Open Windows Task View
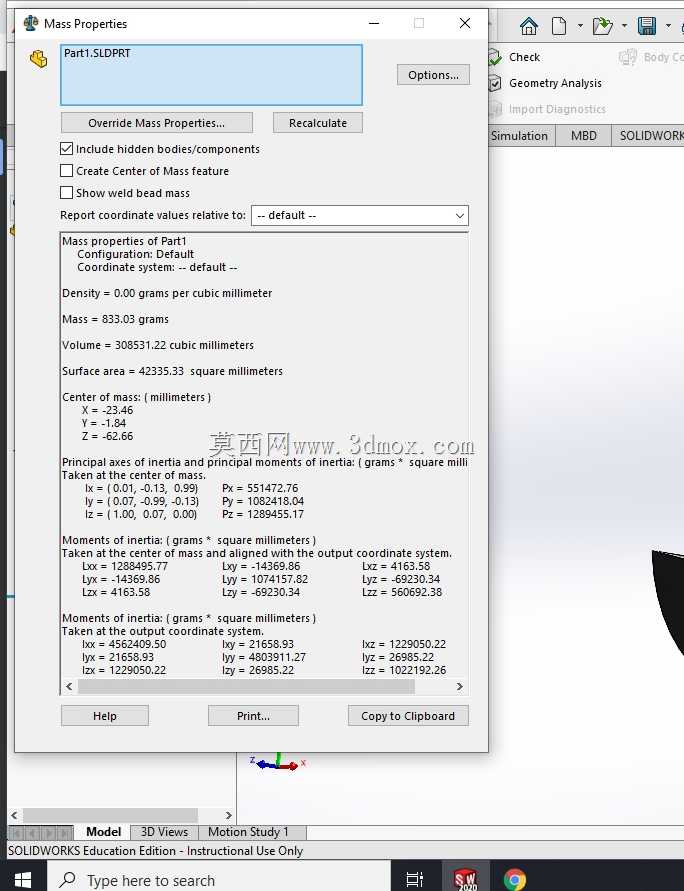 point(415,880)
